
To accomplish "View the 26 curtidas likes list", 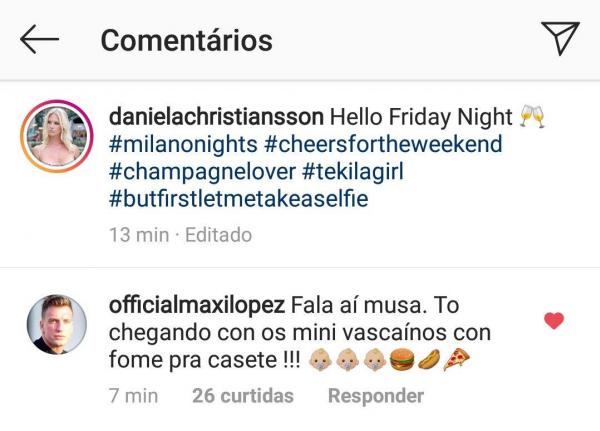I will click(x=243, y=396).
